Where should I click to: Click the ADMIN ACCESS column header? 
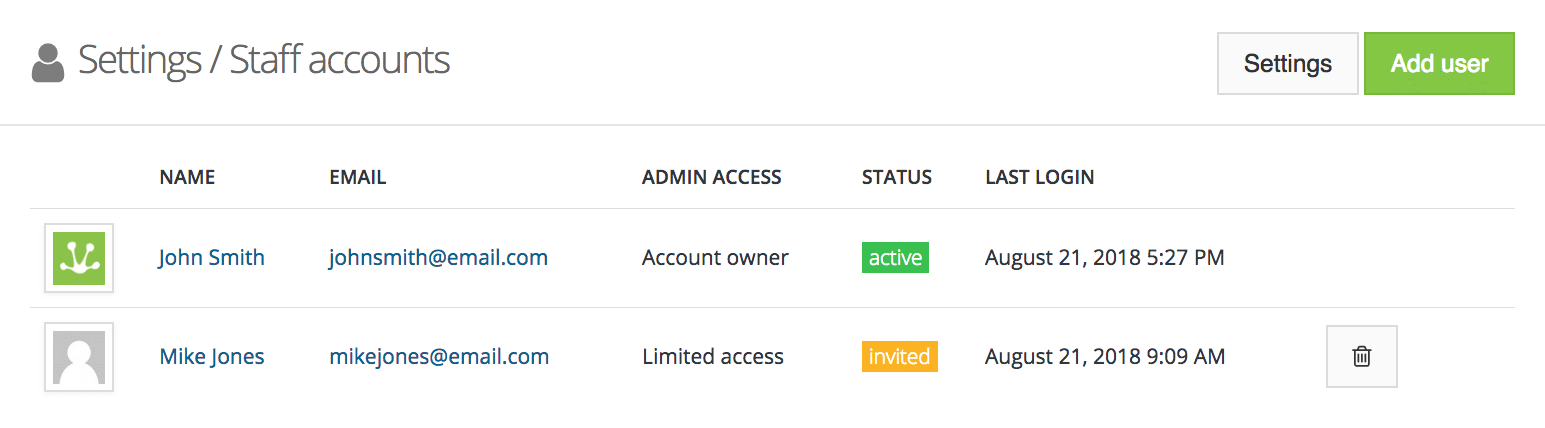(x=711, y=178)
